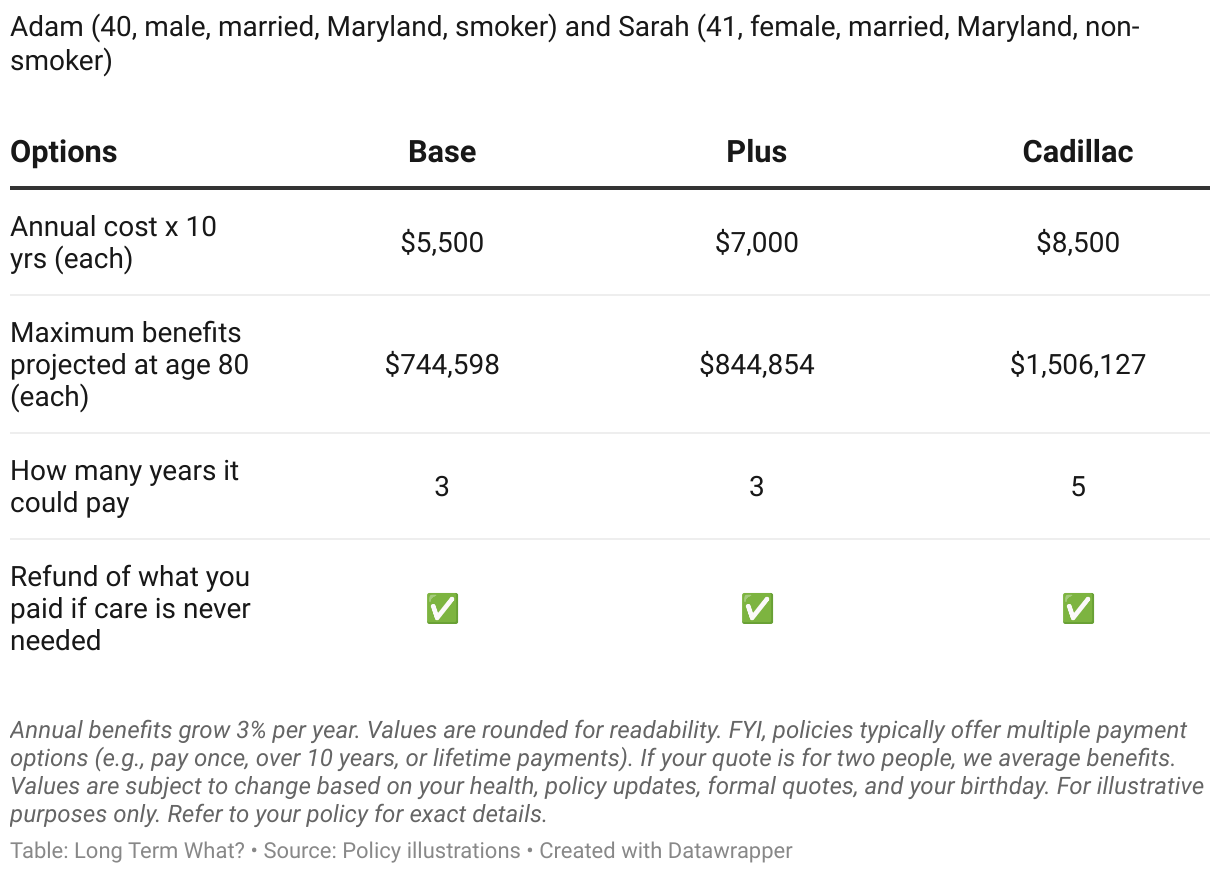Select the Base column header

point(442,152)
